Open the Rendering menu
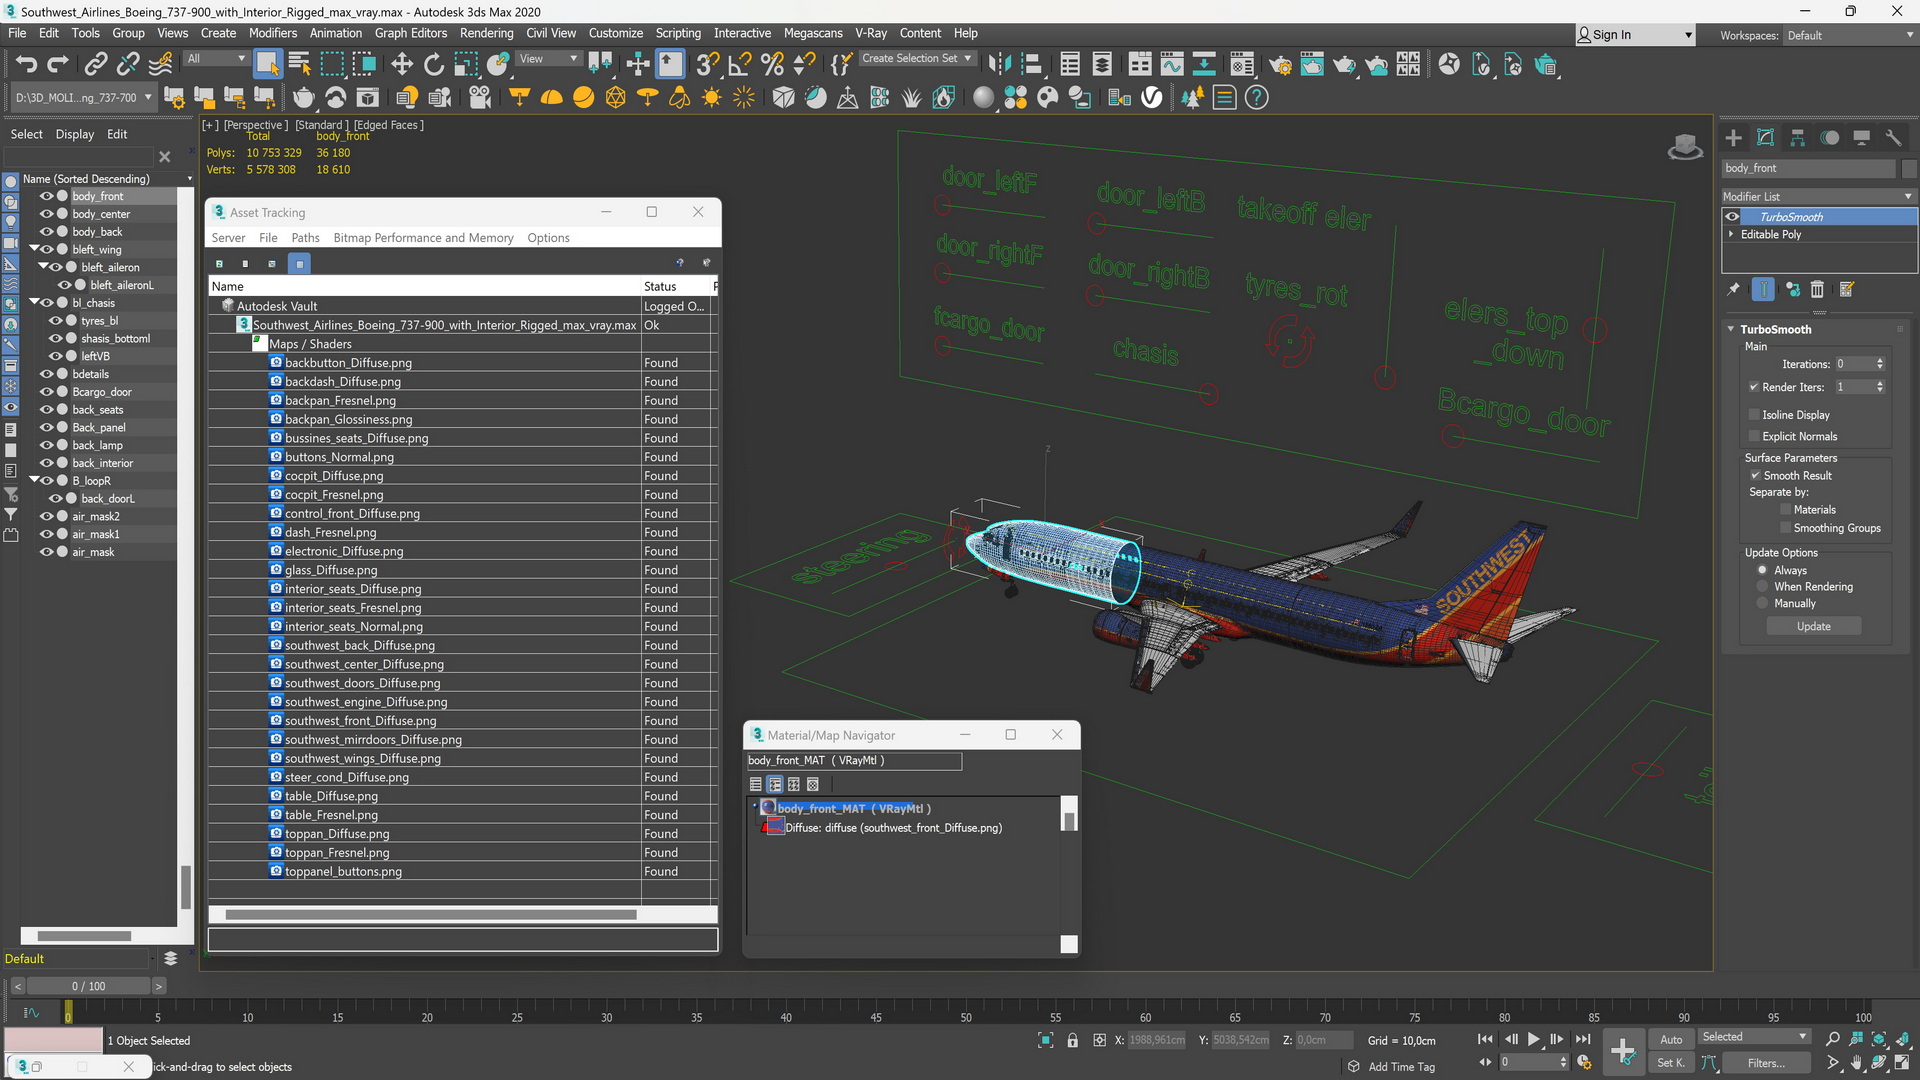1920x1080 pixels. click(486, 33)
